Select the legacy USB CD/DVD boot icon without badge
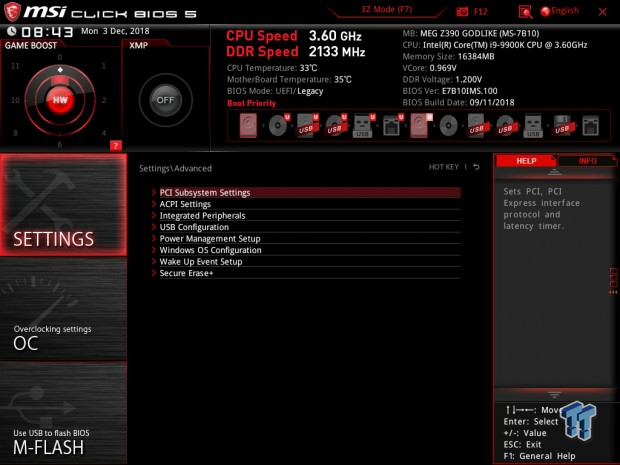The image size is (620, 465). tap(505, 126)
